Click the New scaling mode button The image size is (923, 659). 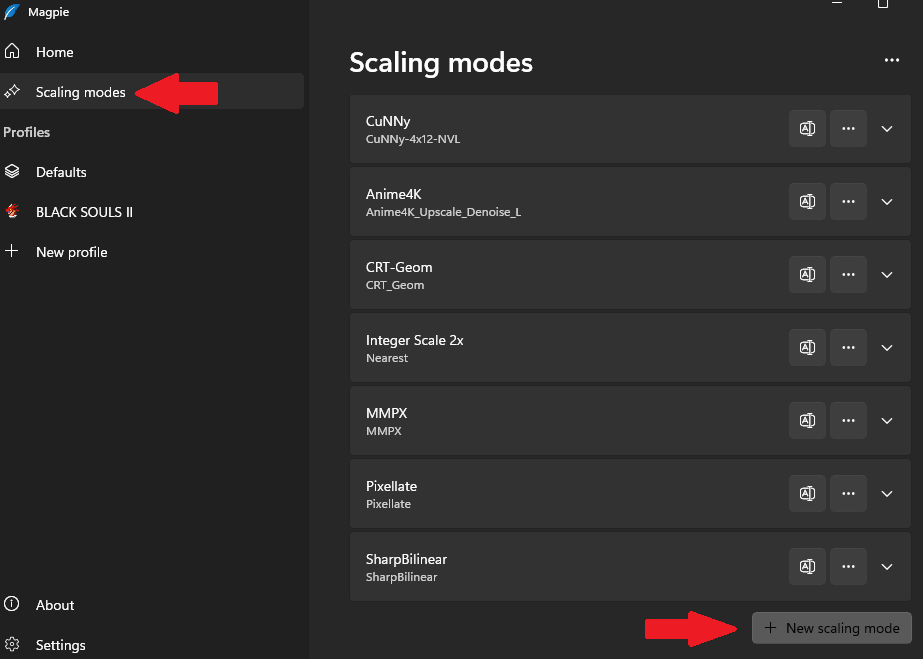click(832, 628)
